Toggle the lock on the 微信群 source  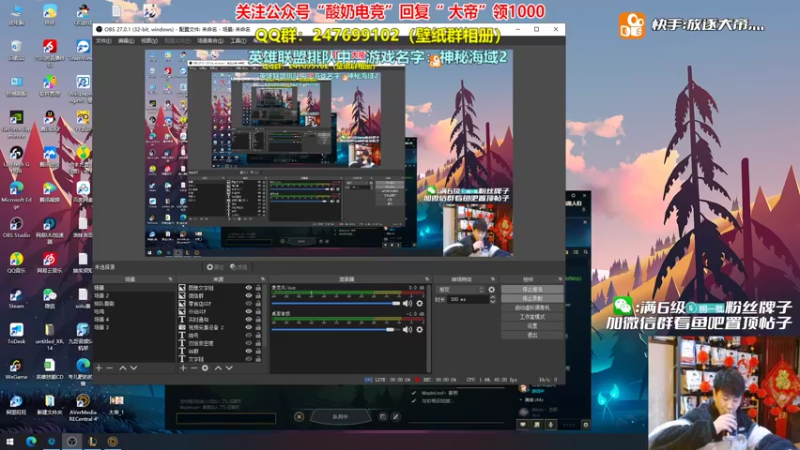[x=258, y=296]
